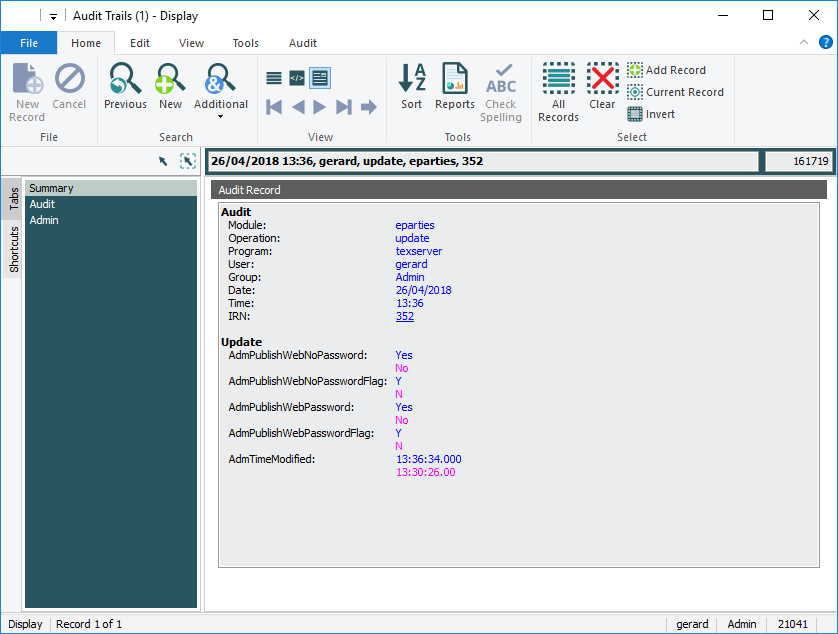
Task: Select the Details view icon
Action: click(x=320, y=79)
